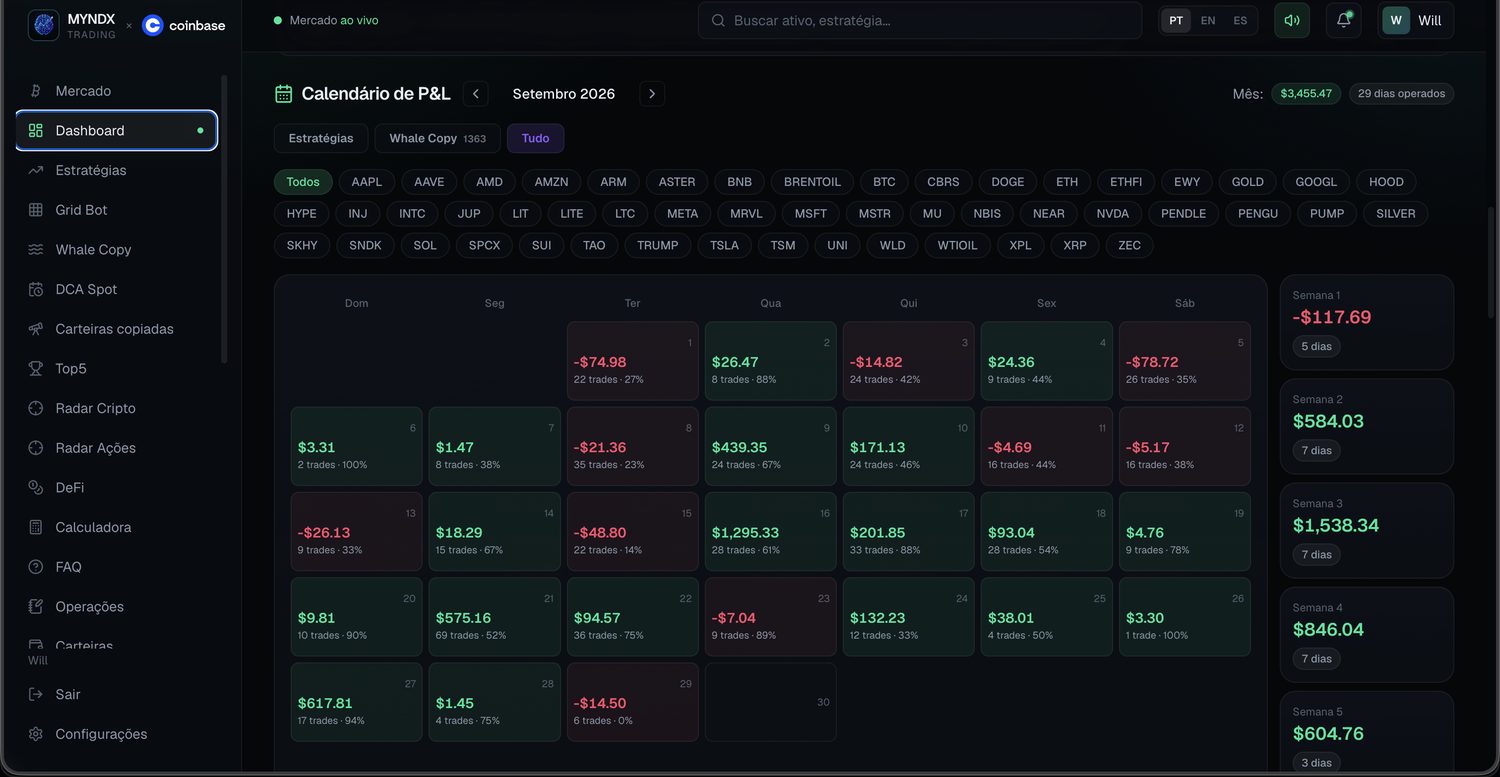Open notifications bell icon
The width and height of the screenshot is (1500, 777).
pos(1344,20)
